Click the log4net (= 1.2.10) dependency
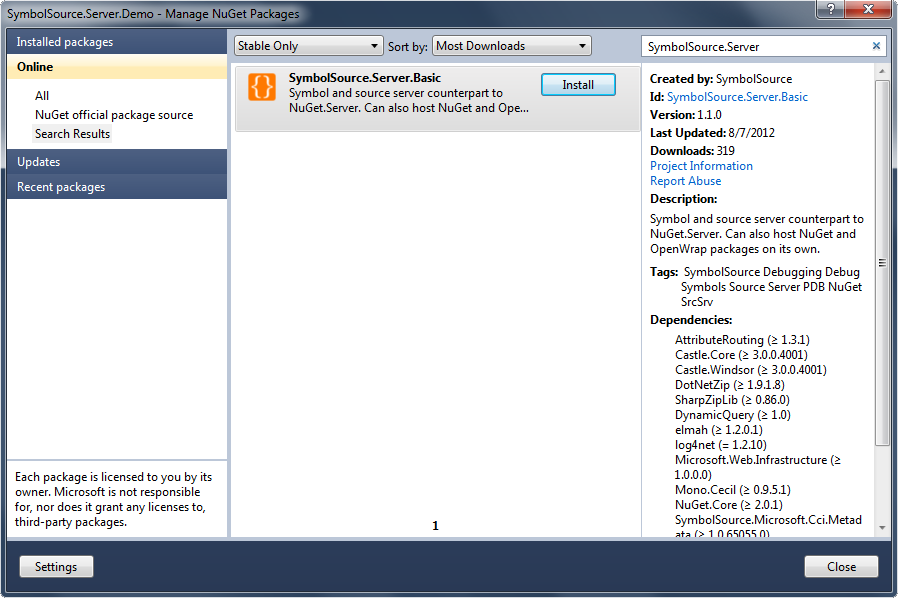This screenshot has height=598, width=898. point(720,444)
